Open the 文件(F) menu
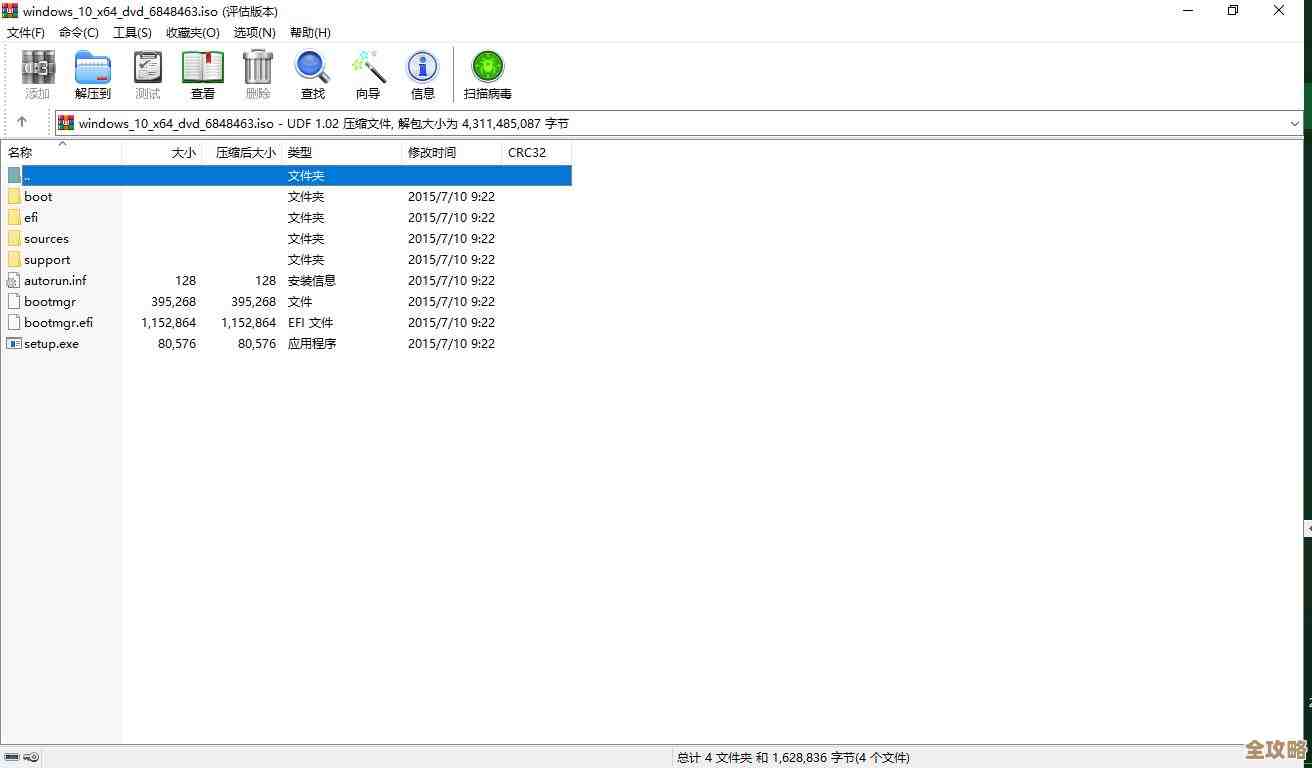Screen dimensions: 1312x768 click(x=26, y=32)
